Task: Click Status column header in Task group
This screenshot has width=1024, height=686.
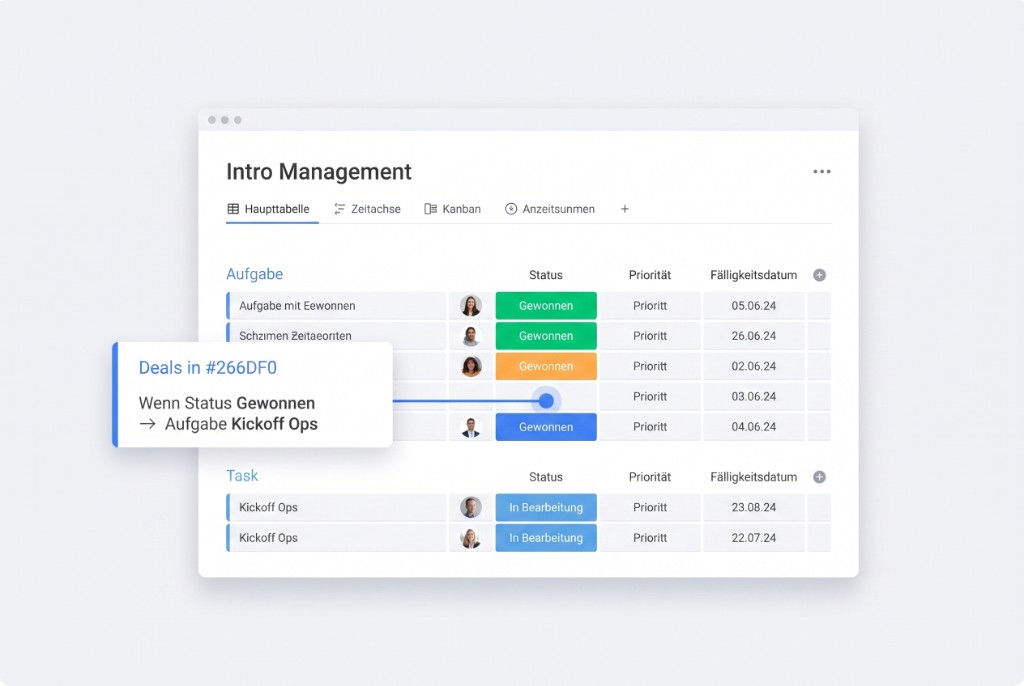Action: point(546,477)
